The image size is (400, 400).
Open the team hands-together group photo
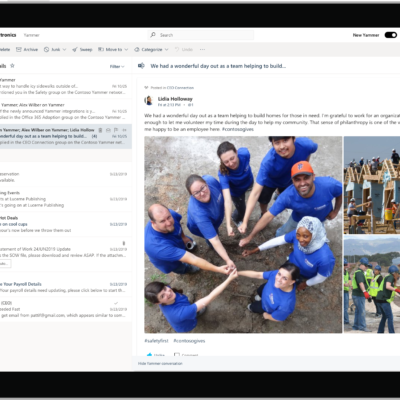click(x=243, y=234)
